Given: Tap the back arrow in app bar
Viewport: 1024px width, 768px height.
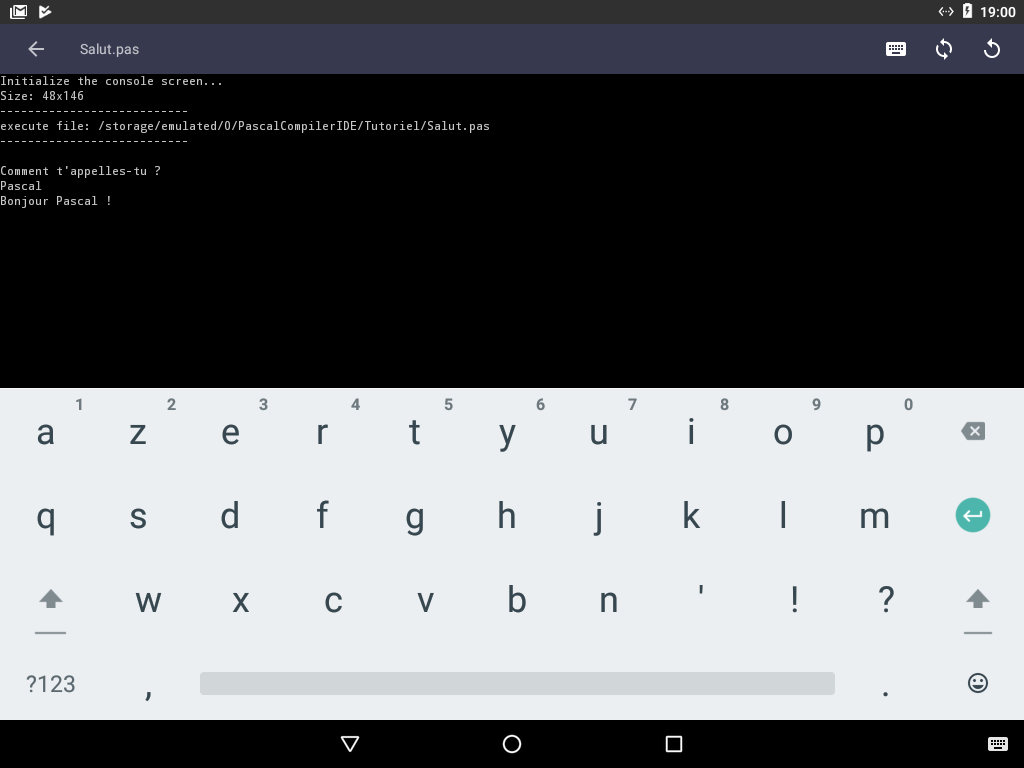Looking at the screenshot, I should click(36, 49).
